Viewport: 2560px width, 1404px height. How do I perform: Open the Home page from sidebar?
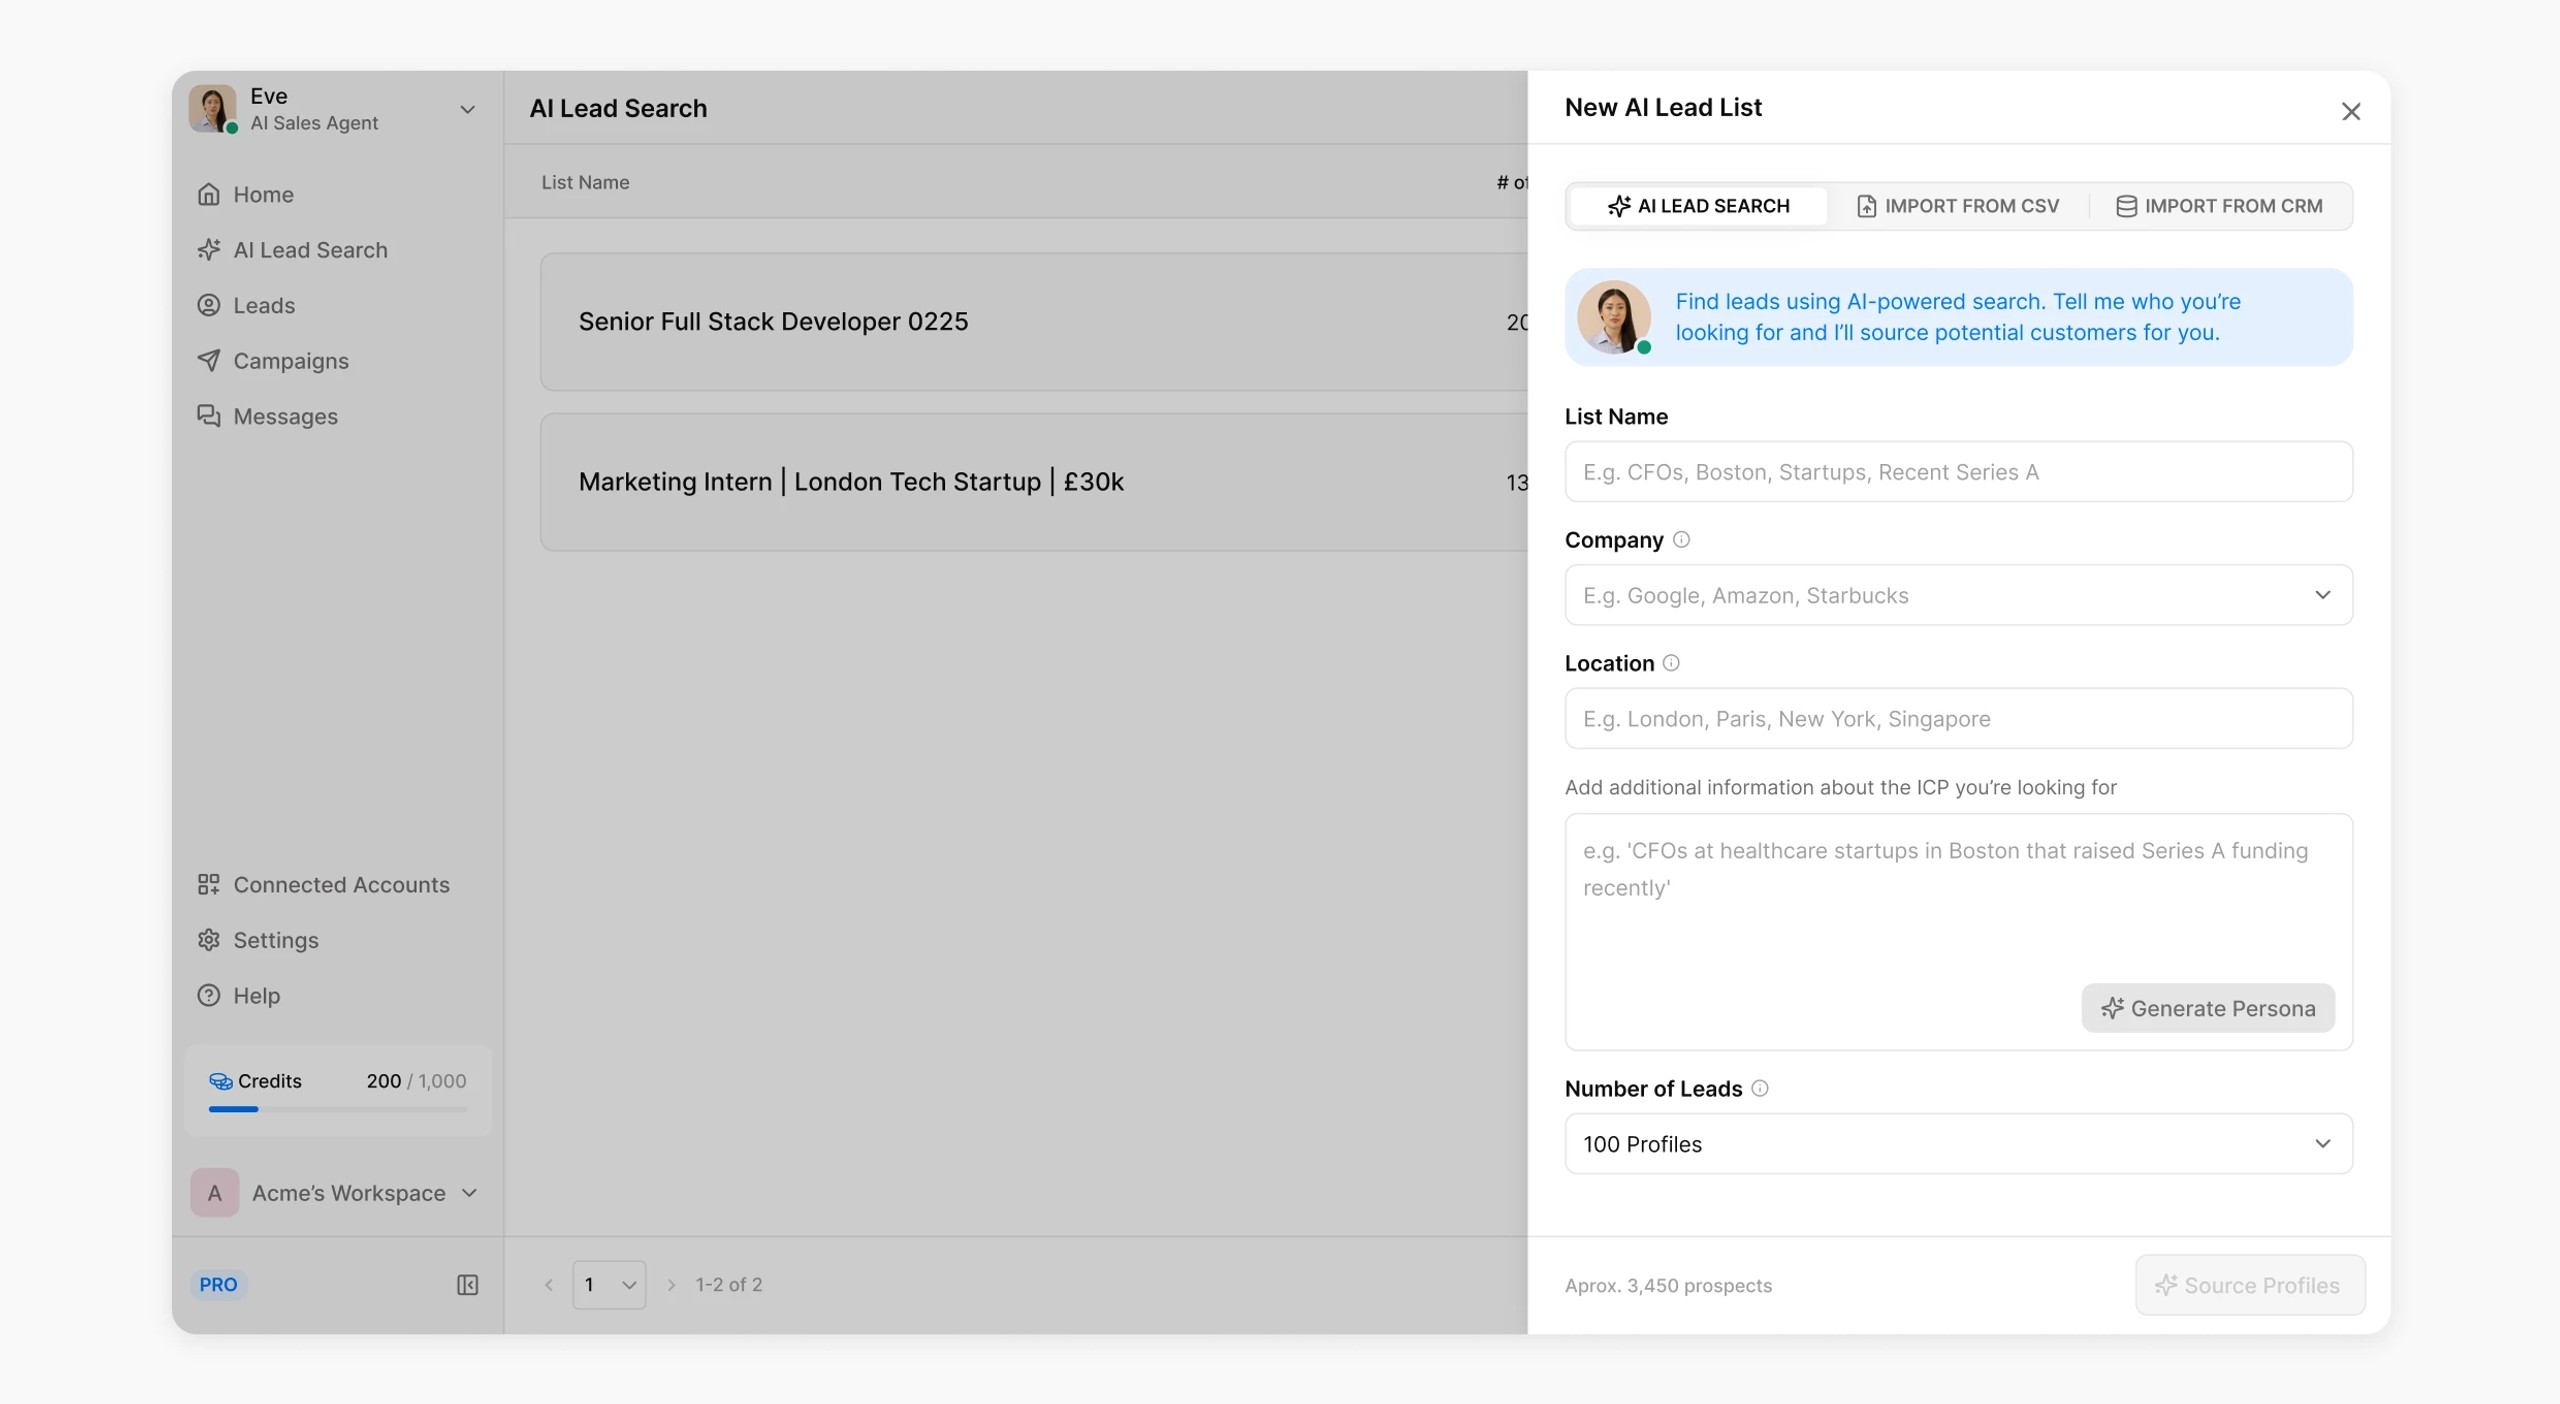(x=245, y=194)
